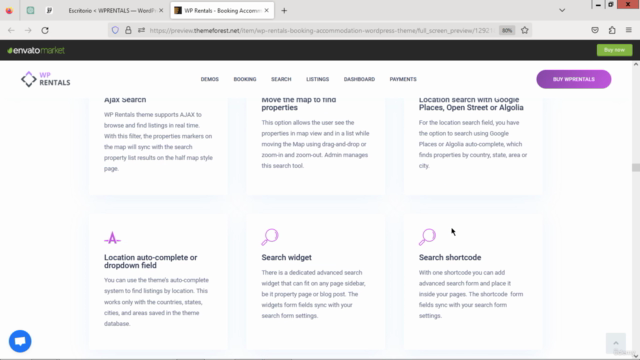
Task: Go back to the previous page
Action: (x=11, y=30)
